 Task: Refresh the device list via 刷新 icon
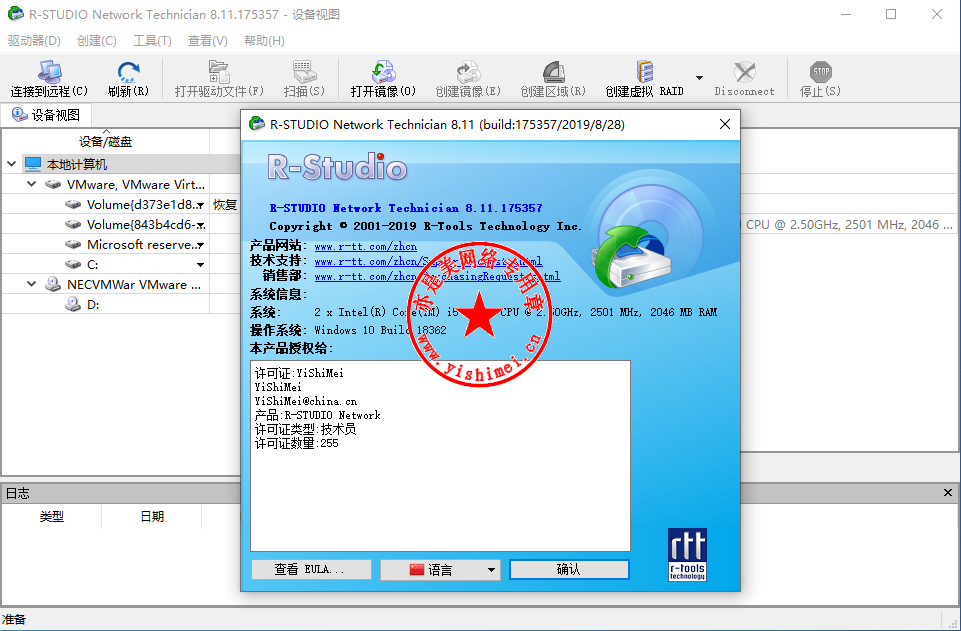pyautogui.click(x=128, y=72)
